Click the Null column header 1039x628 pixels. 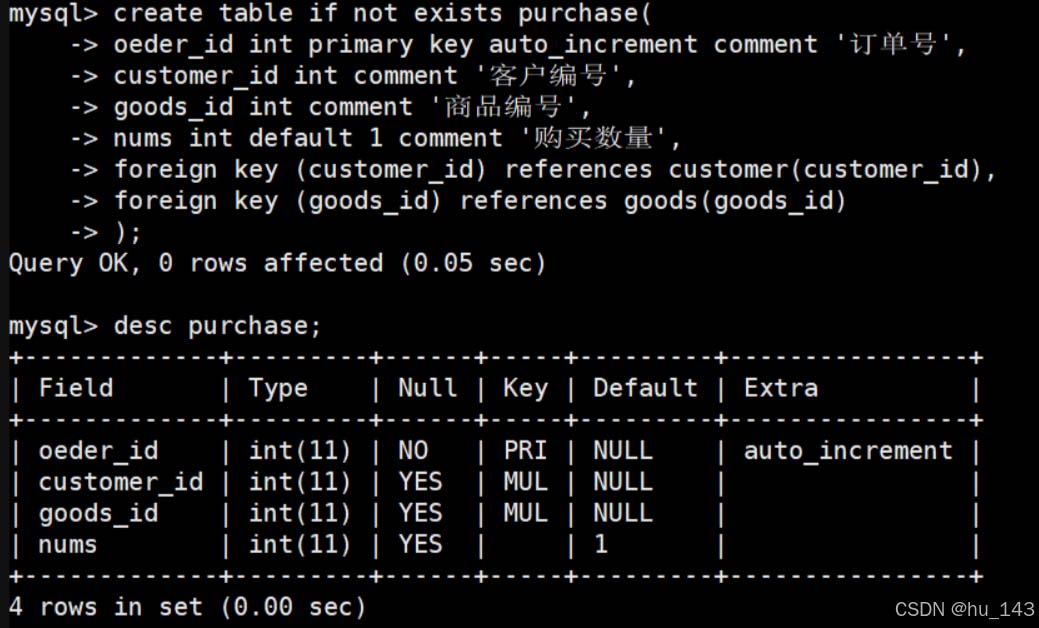(x=427, y=388)
